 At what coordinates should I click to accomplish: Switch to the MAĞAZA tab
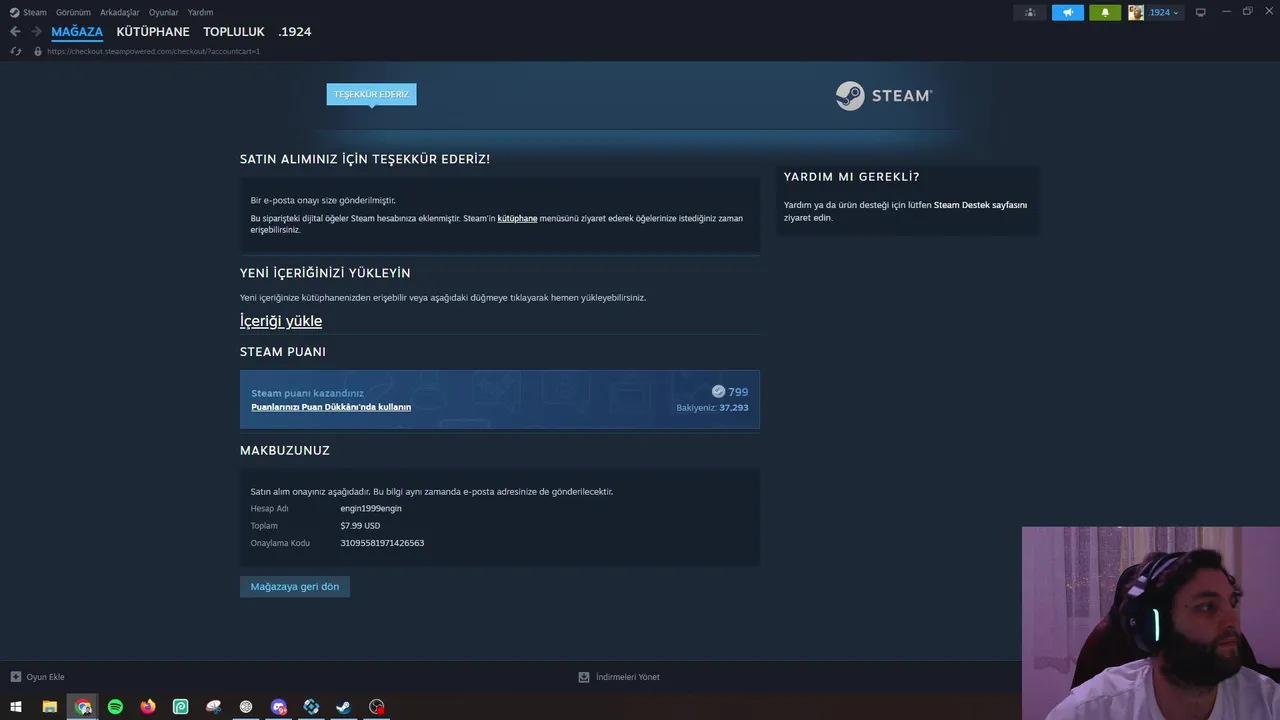pyautogui.click(x=77, y=32)
